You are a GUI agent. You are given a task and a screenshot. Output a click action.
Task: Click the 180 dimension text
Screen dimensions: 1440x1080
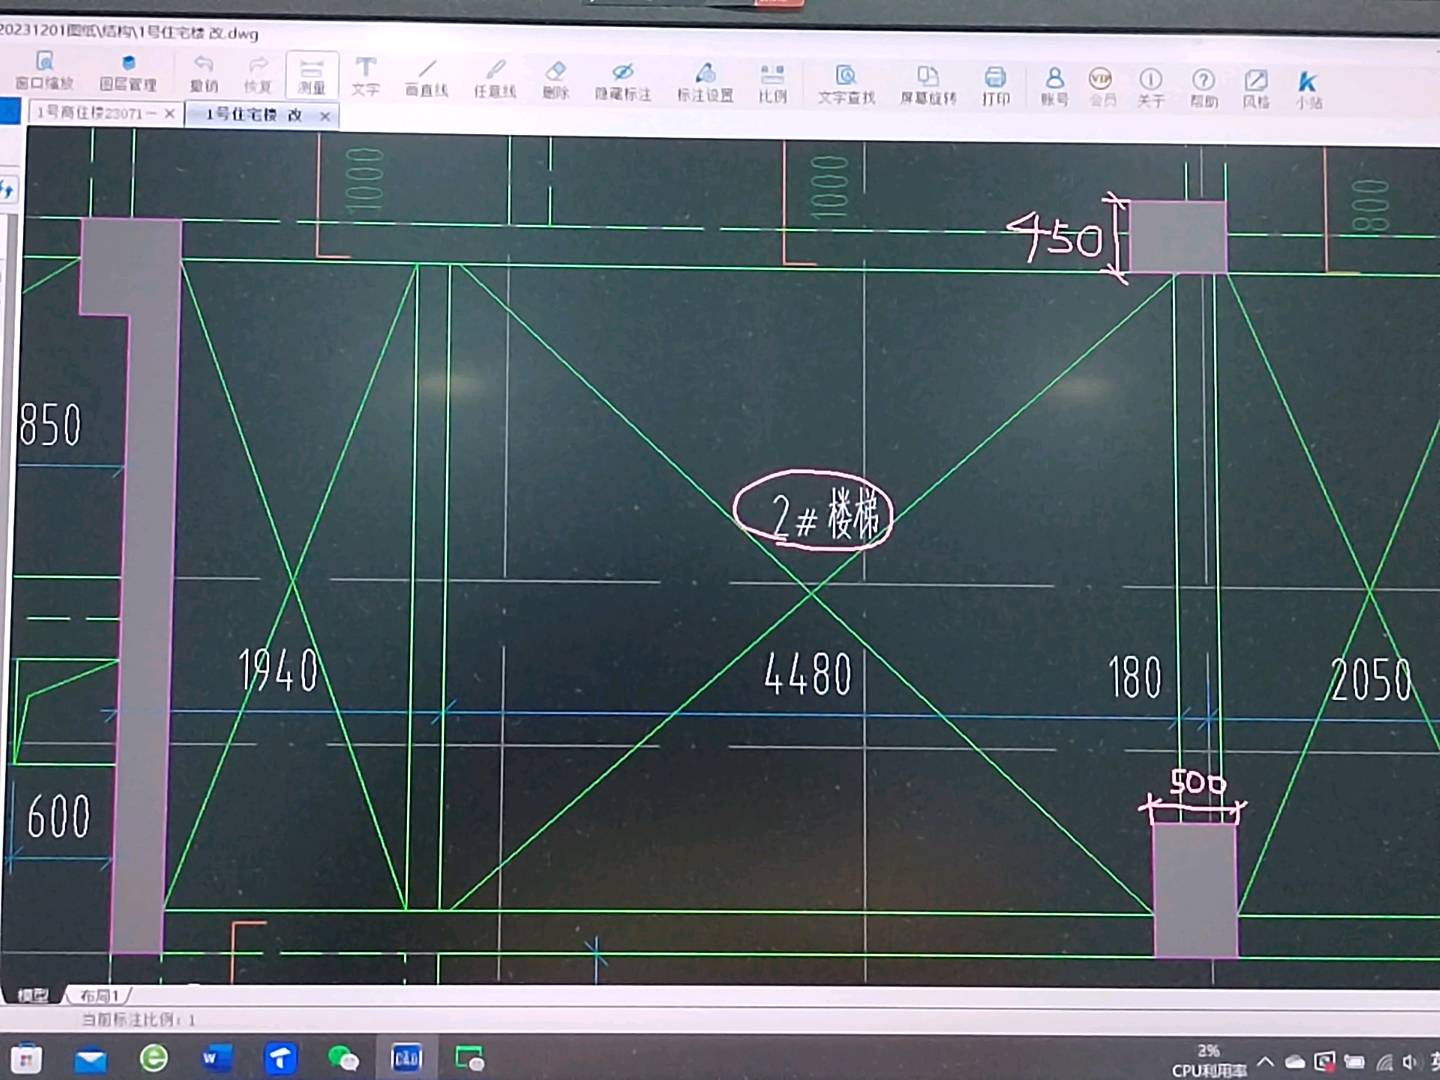pyautogui.click(x=1135, y=676)
